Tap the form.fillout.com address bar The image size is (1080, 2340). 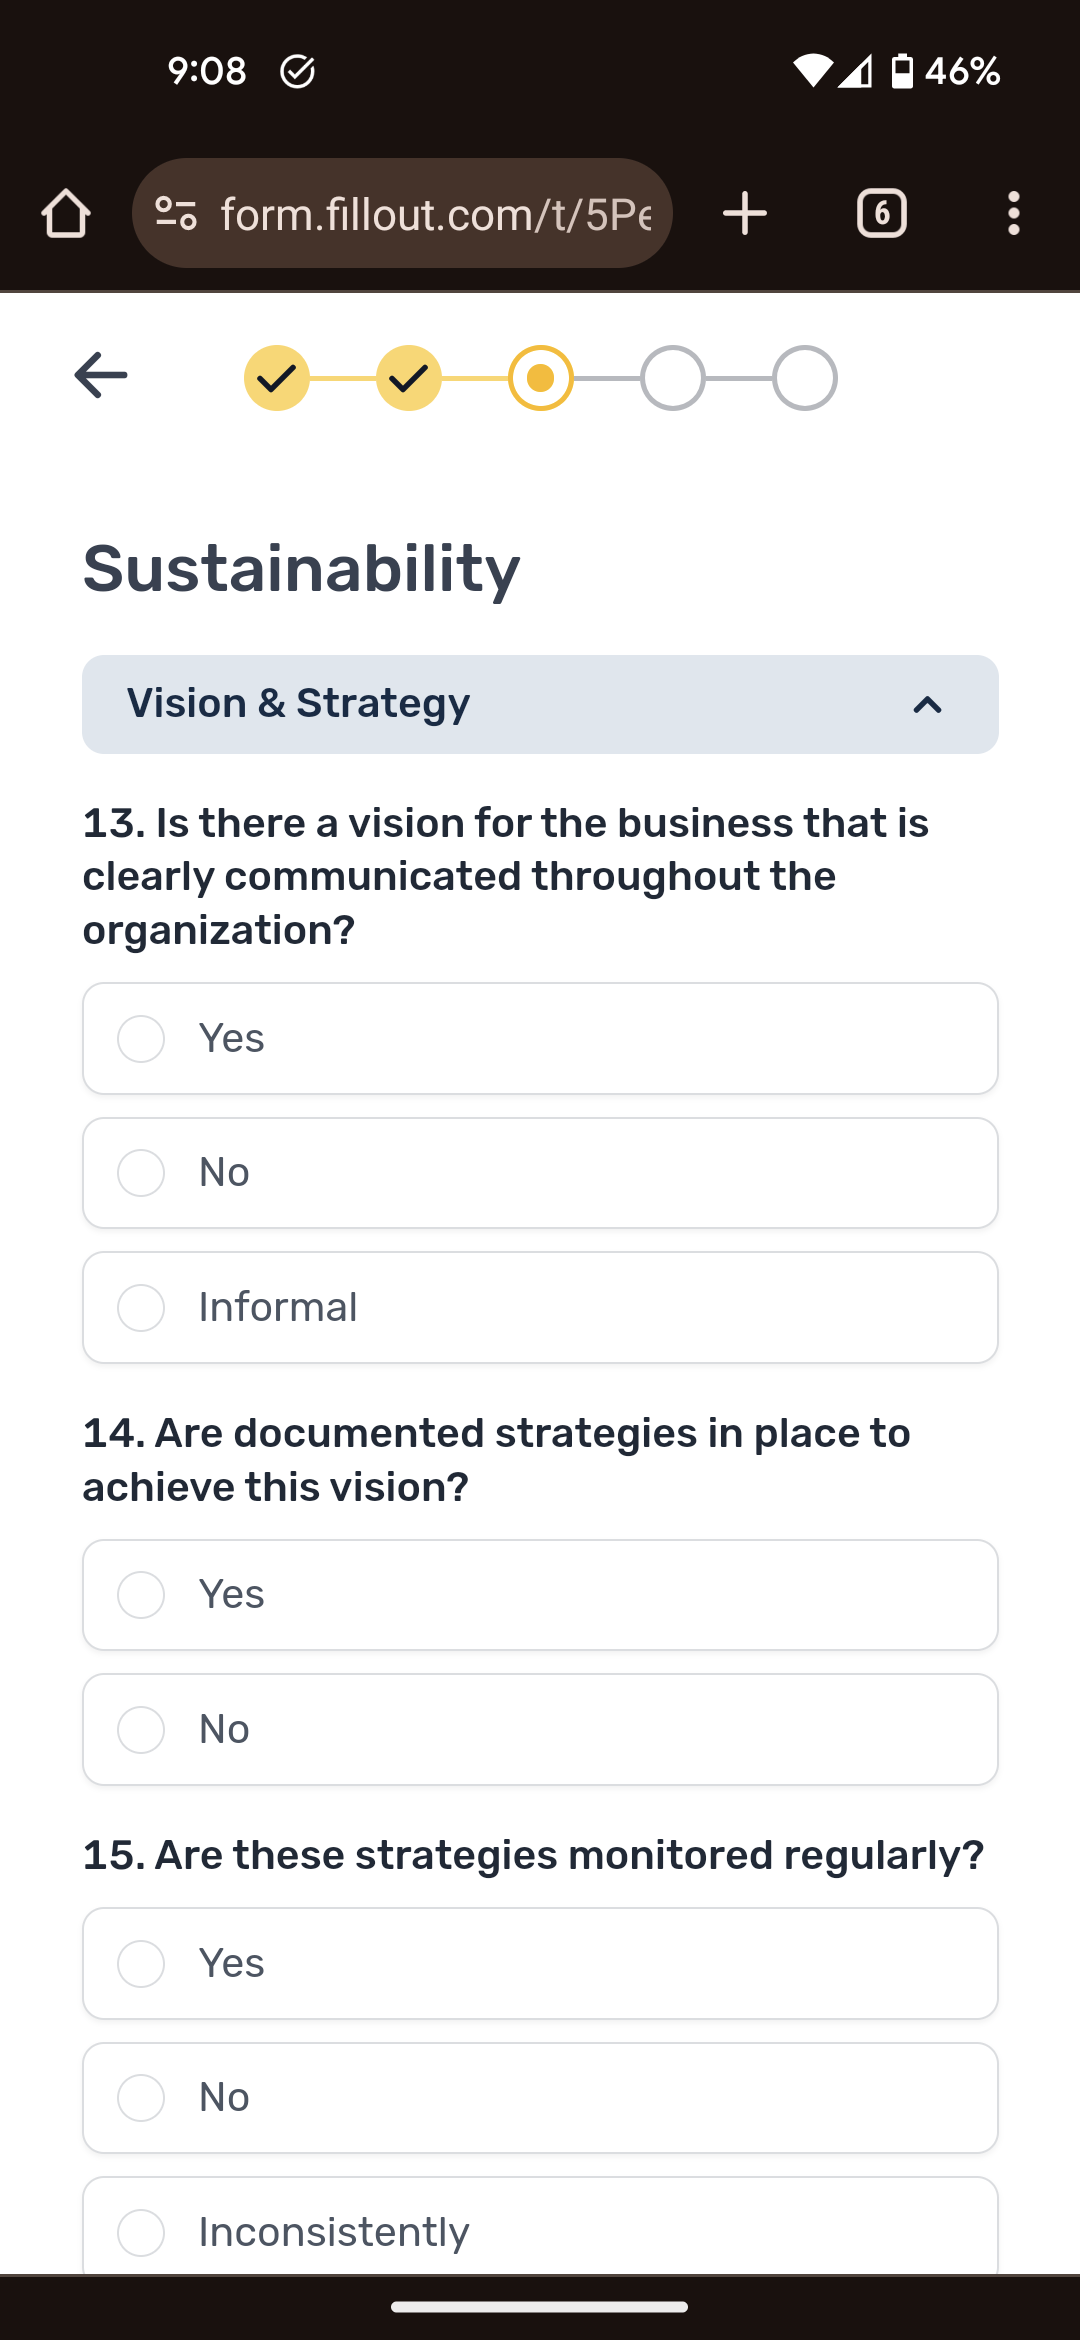point(435,214)
